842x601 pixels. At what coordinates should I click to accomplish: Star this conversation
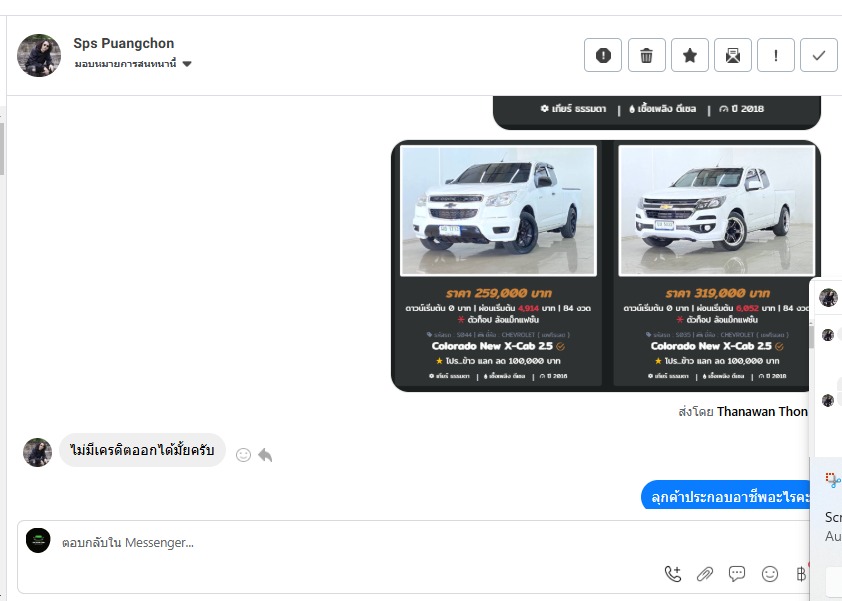(x=690, y=55)
